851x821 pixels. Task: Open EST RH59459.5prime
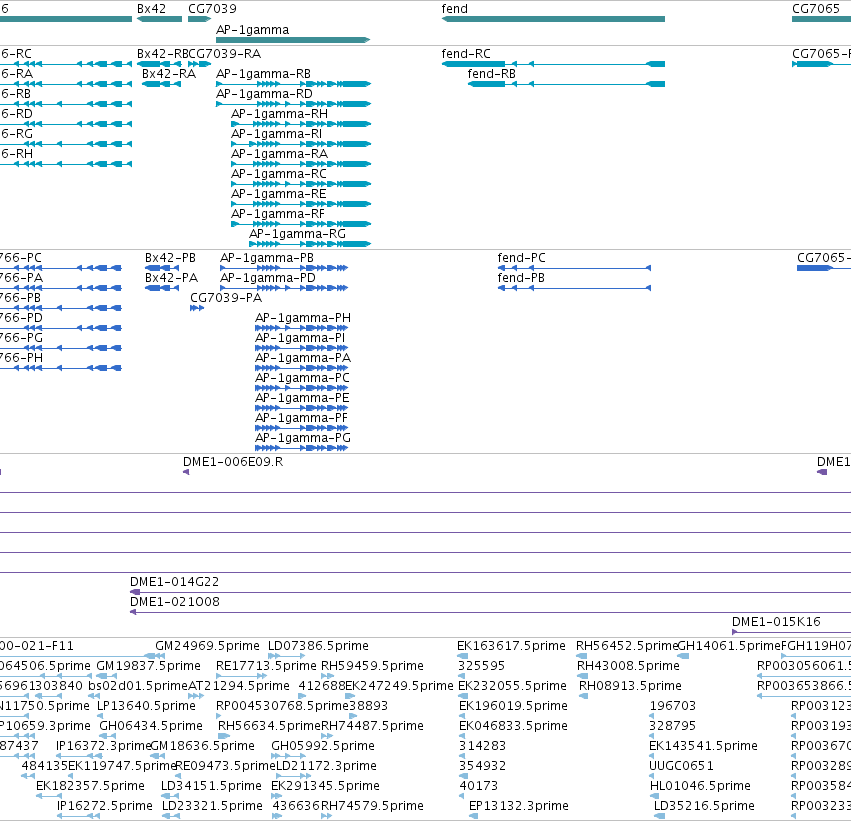tap(372, 666)
